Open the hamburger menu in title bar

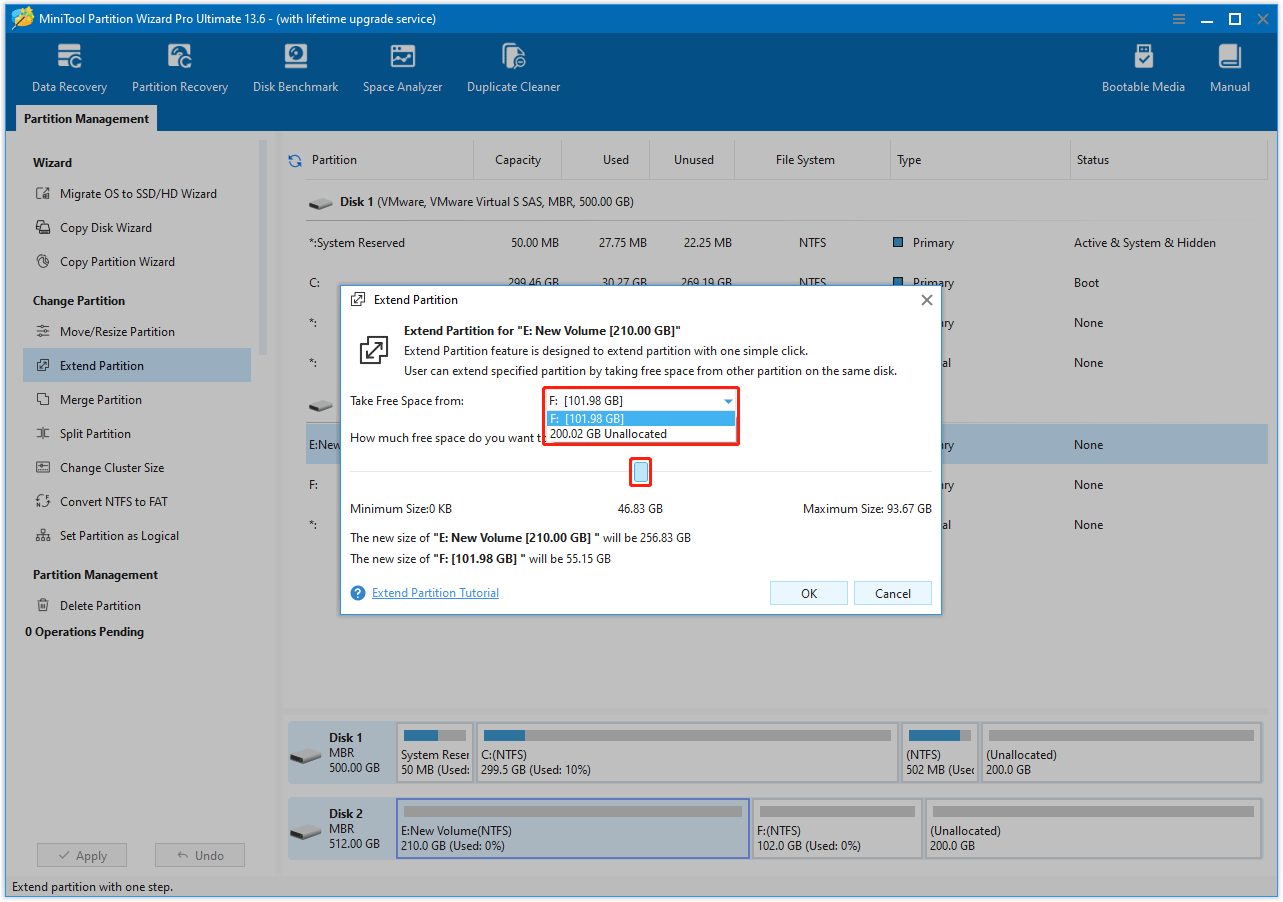coord(1181,19)
